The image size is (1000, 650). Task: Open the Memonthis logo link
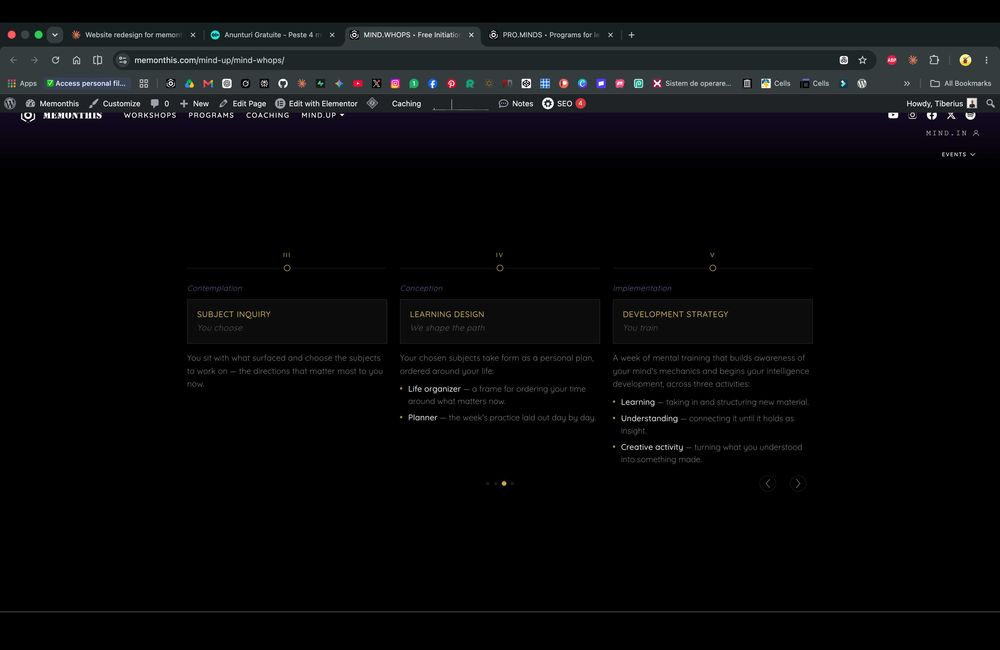pos(61,115)
